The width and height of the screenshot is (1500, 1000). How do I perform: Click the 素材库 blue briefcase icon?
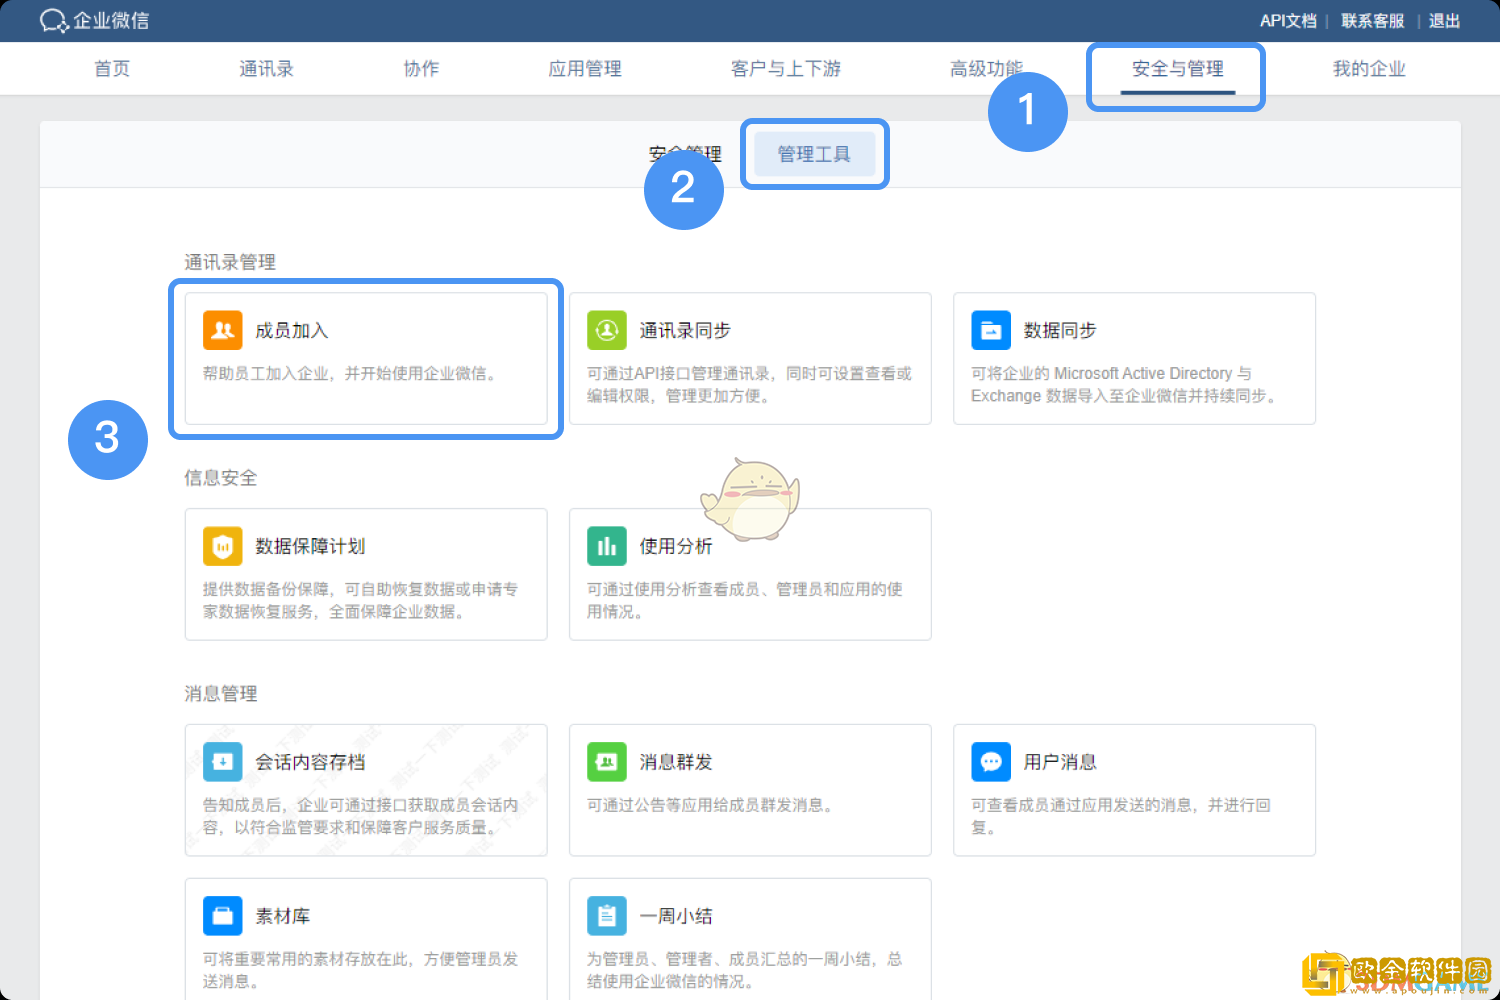coord(223,916)
